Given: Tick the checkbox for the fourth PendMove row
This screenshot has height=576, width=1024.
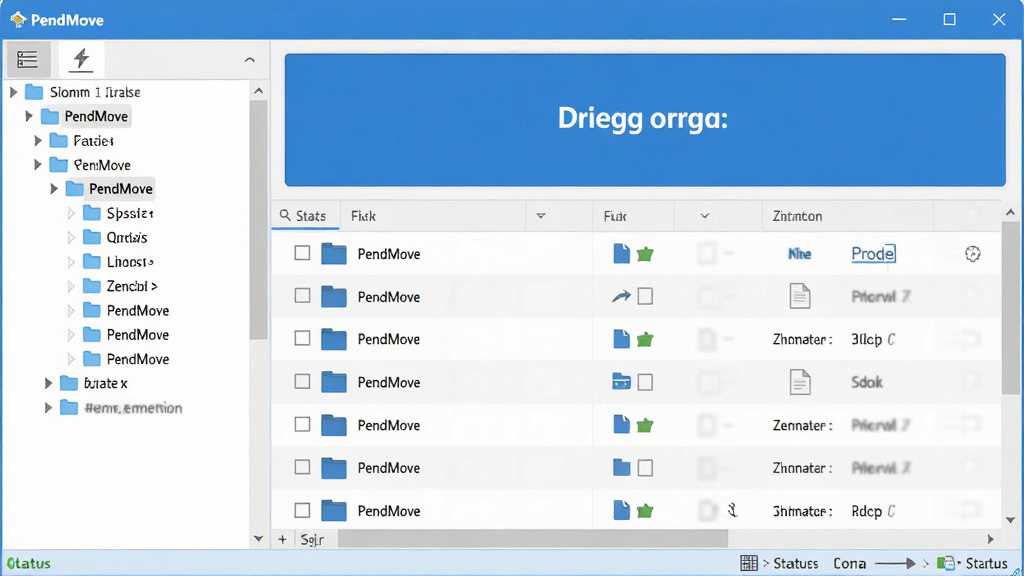Looking at the screenshot, I should point(302,381).
